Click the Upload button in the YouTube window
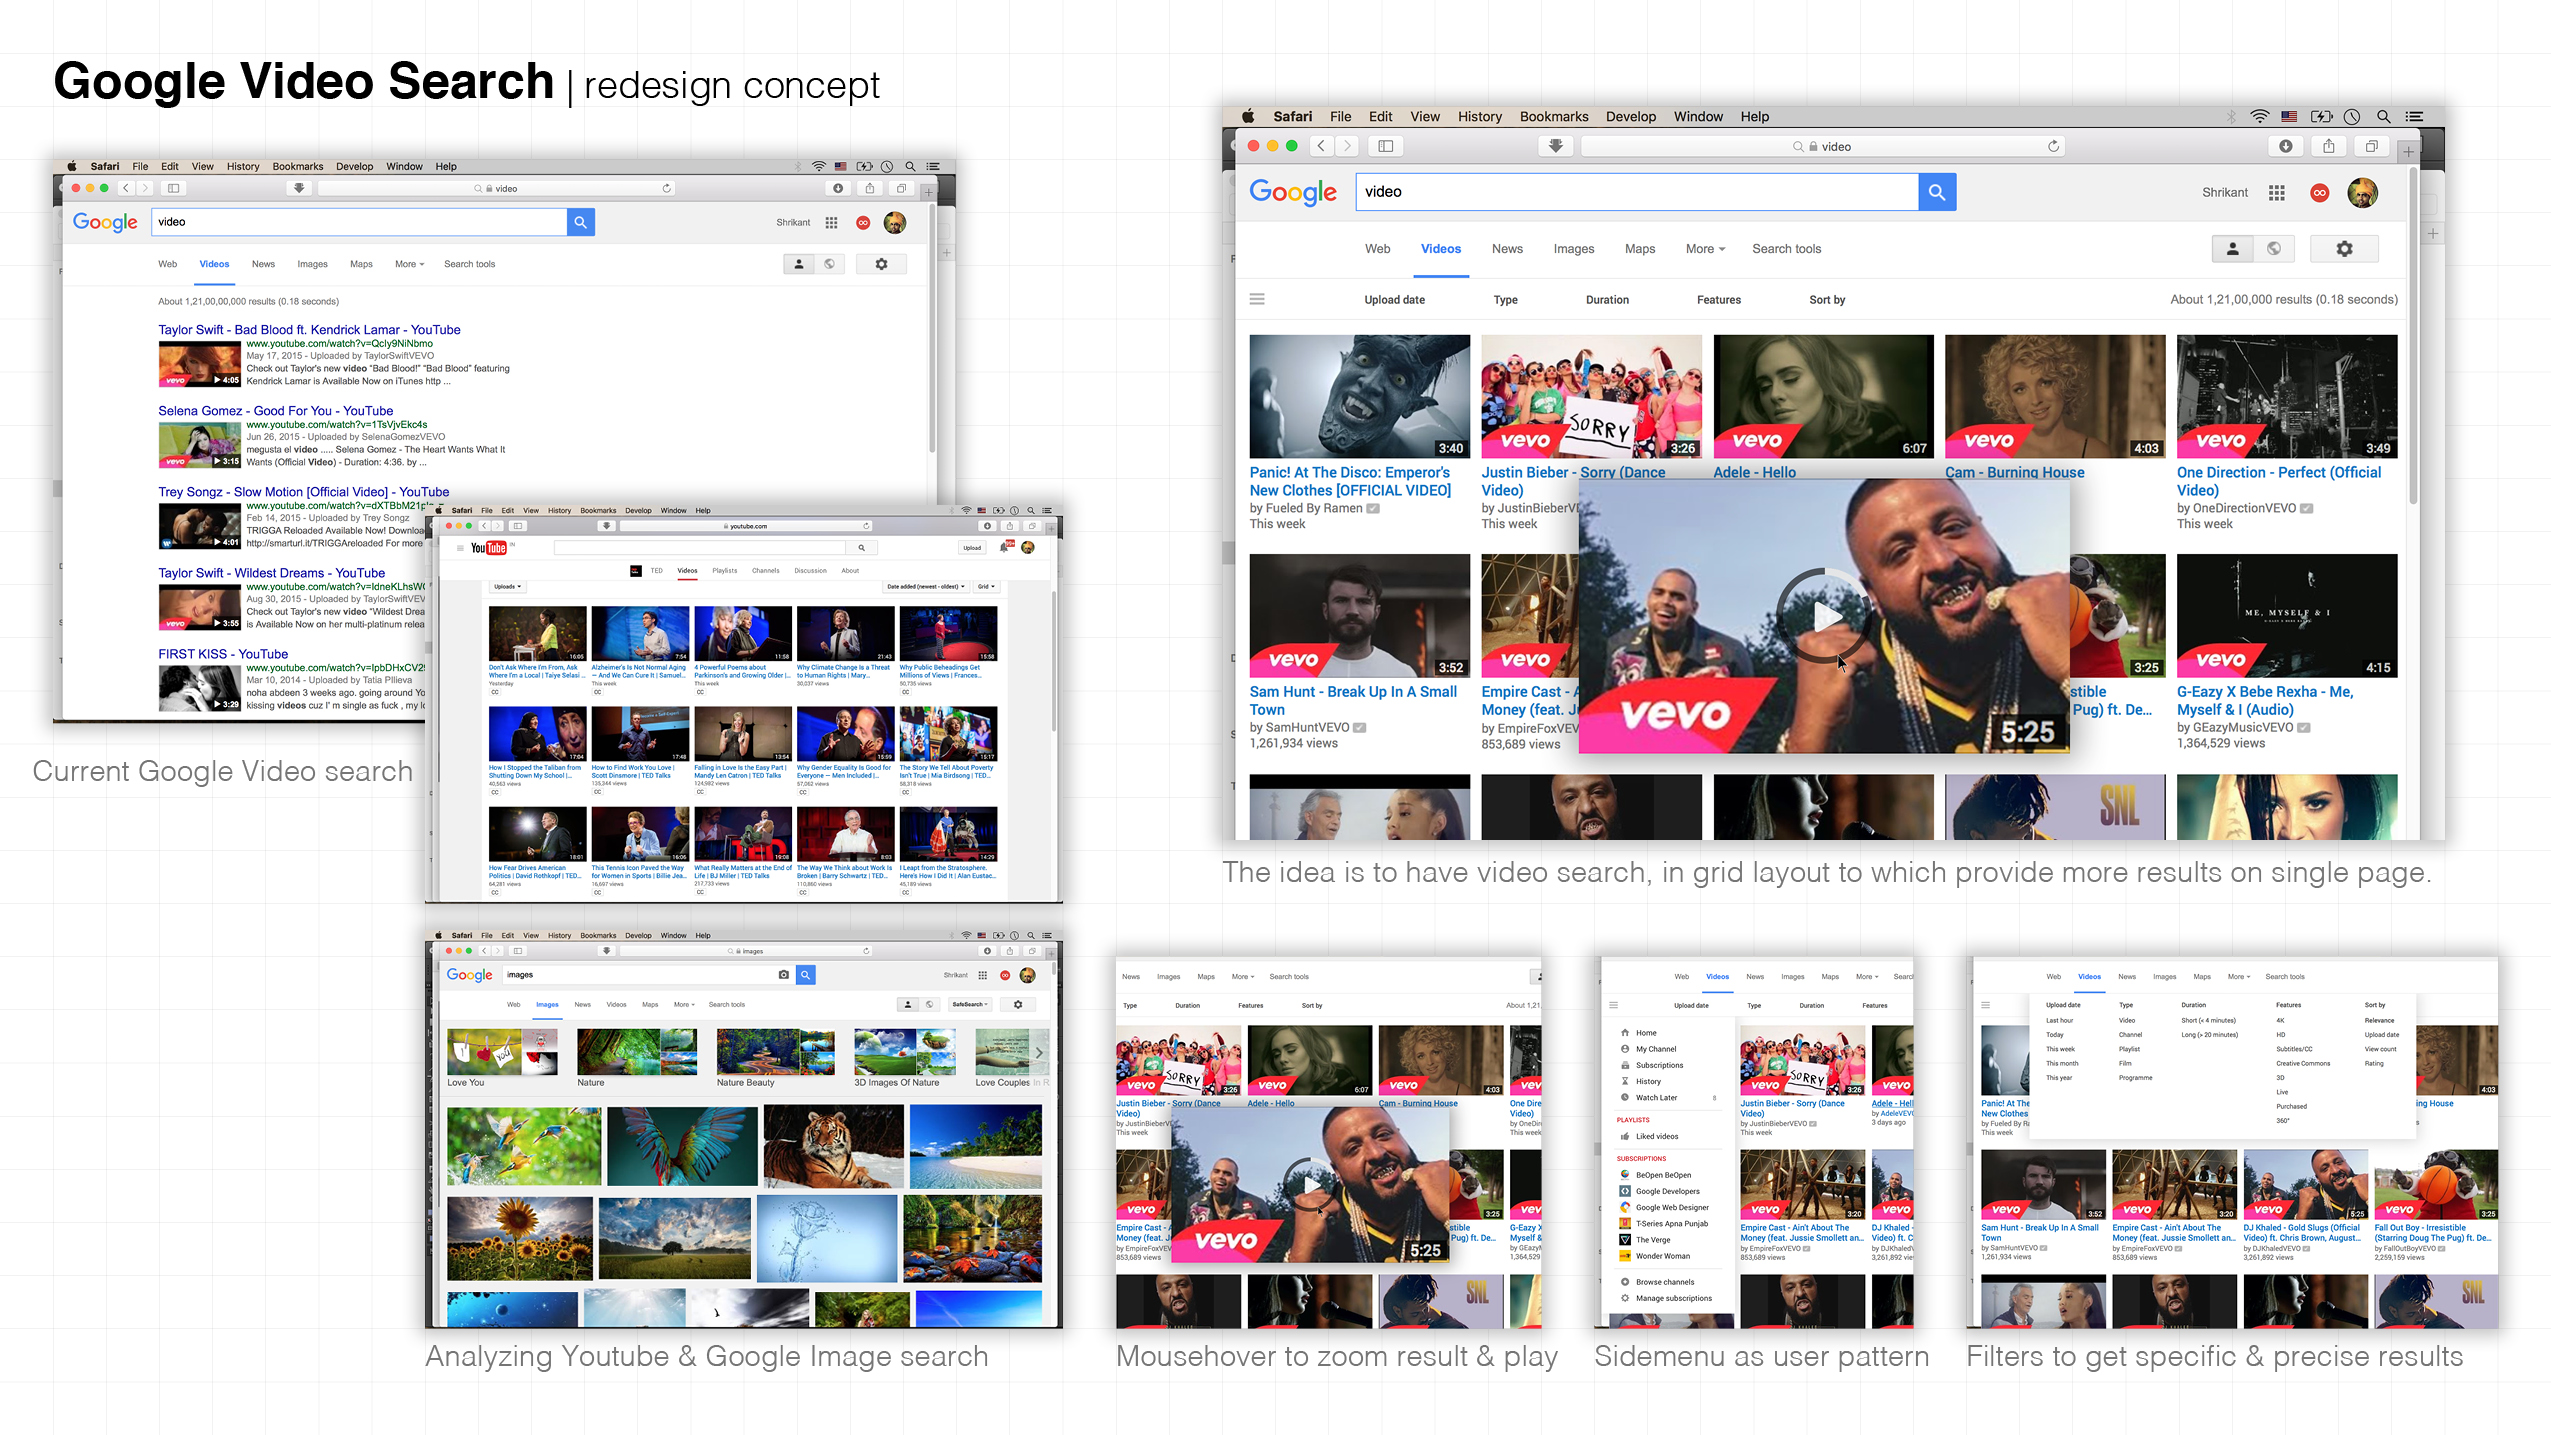Screen dimensions: 2551x1435 point(972,548)
